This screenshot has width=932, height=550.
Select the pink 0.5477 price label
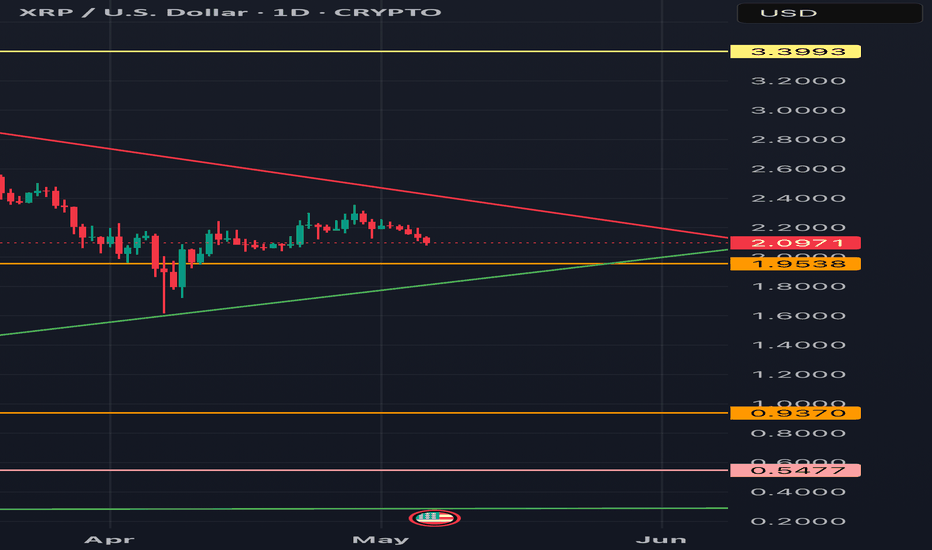coord(795,470)
